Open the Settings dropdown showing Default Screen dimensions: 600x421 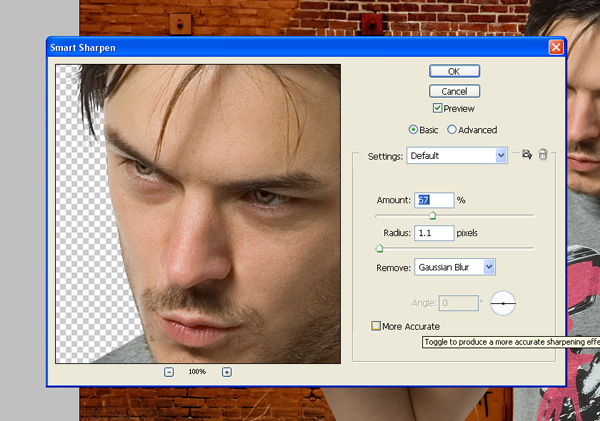[x=457, y=155]
